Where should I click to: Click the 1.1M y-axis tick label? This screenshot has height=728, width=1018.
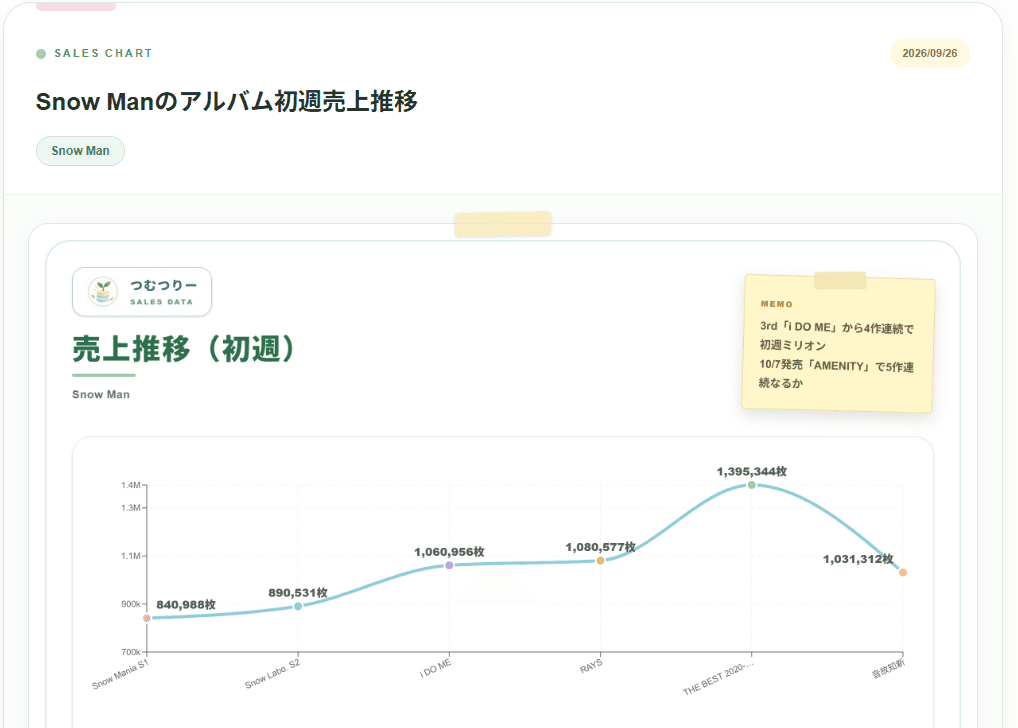(x=130, y=556)
